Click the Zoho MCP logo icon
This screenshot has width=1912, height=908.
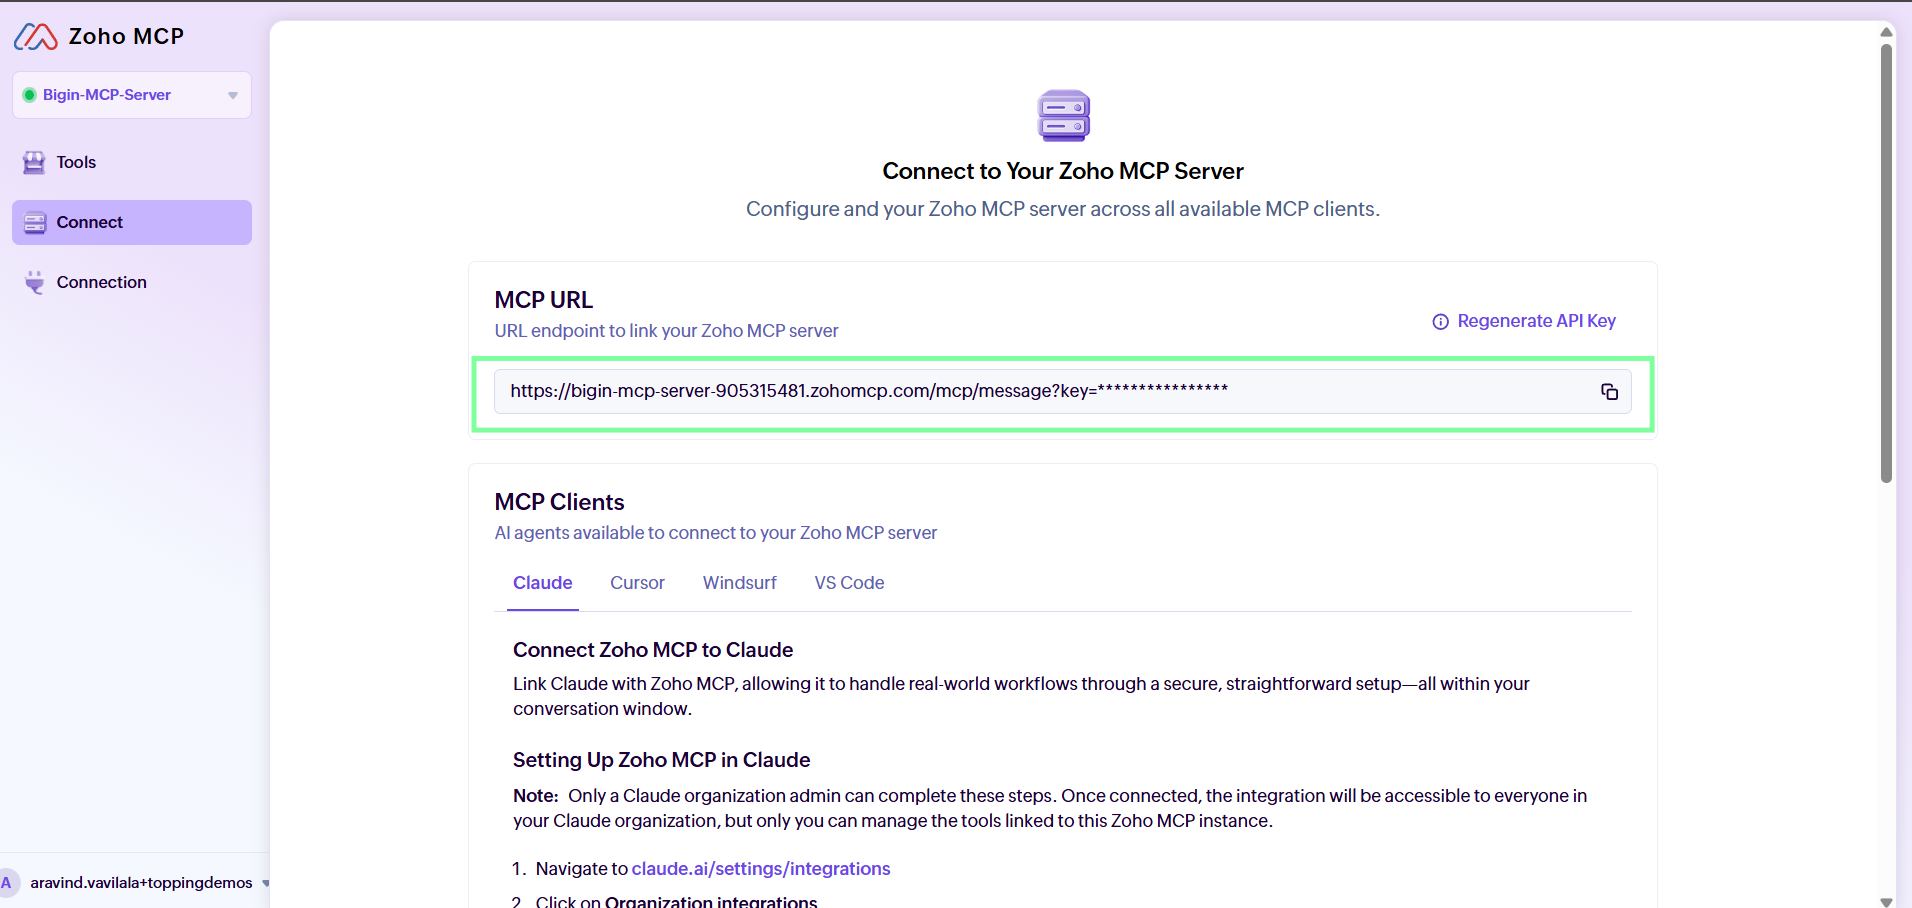click(x=36, y=37)
